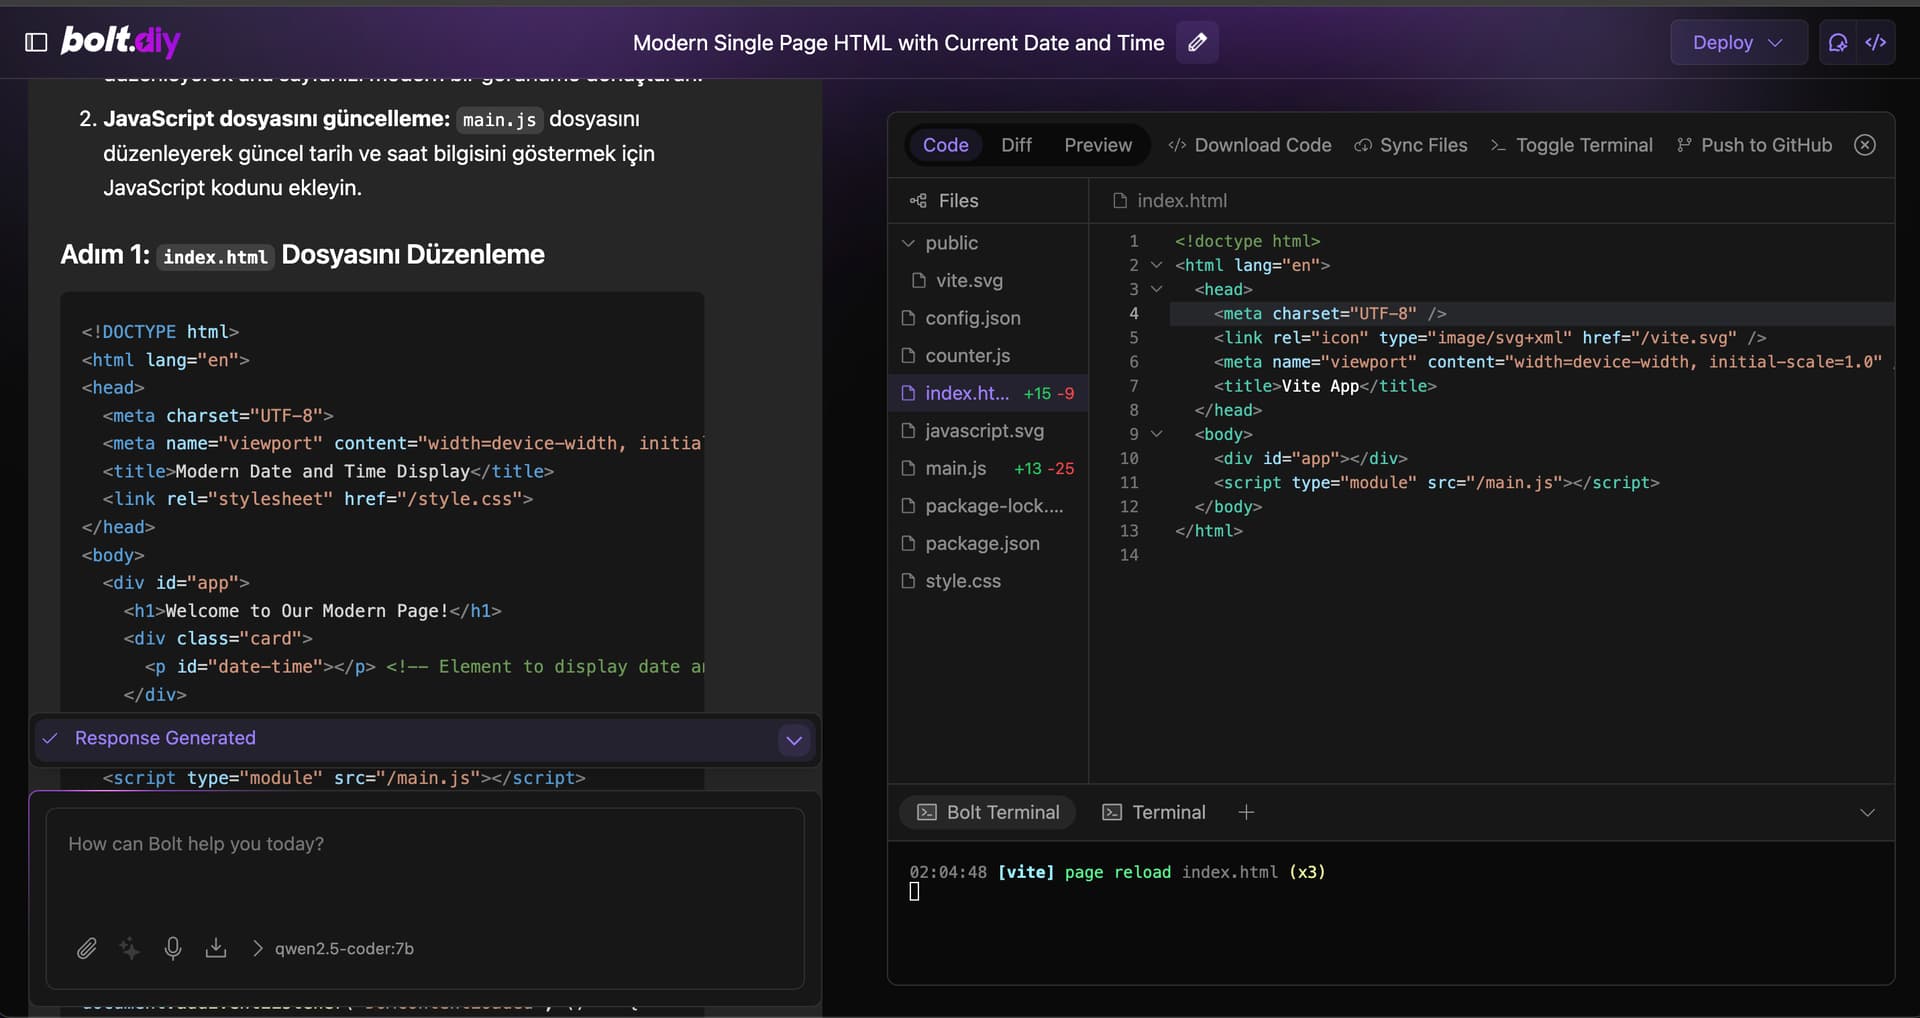1920x1018 pixels.
Task: Edit the chat title with pencil icon
Action: [1197, 42]
